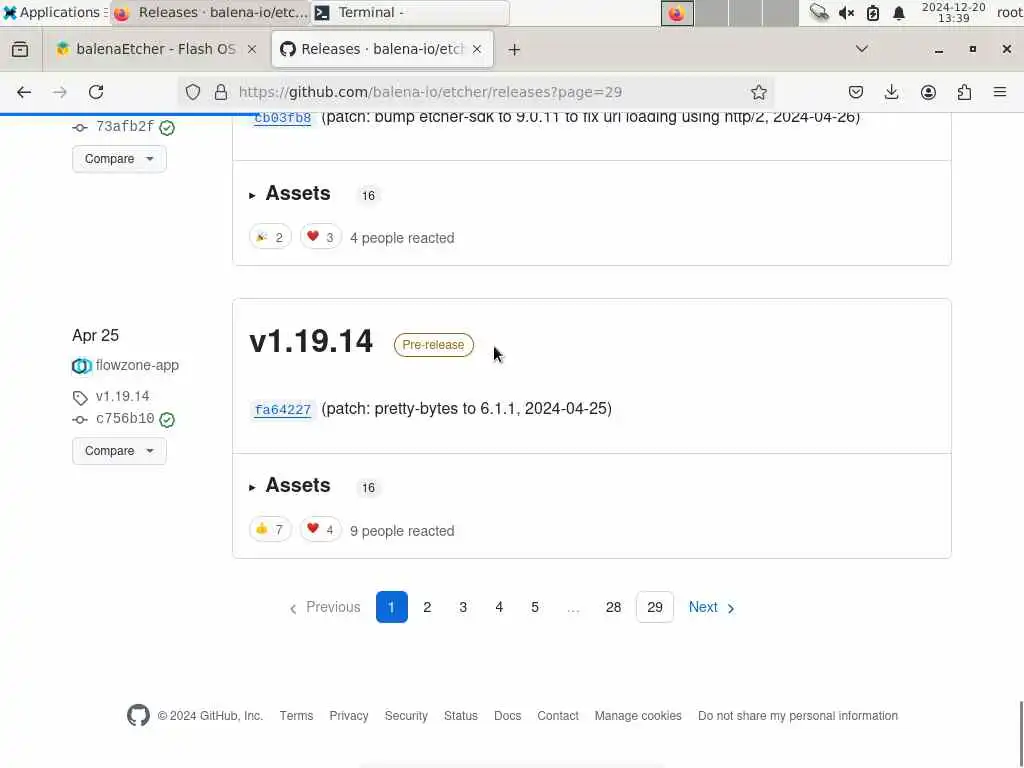
Task: Open the Terms footer link
Action: (x=296, y=716)
